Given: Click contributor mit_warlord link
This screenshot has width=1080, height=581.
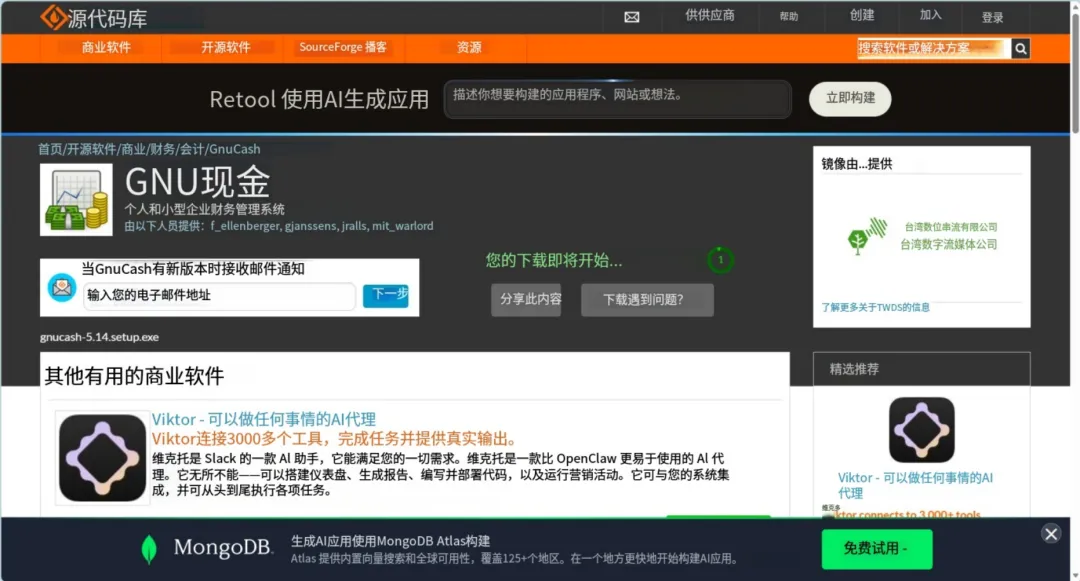Looking at the screenshot, I should click(403, 226).
